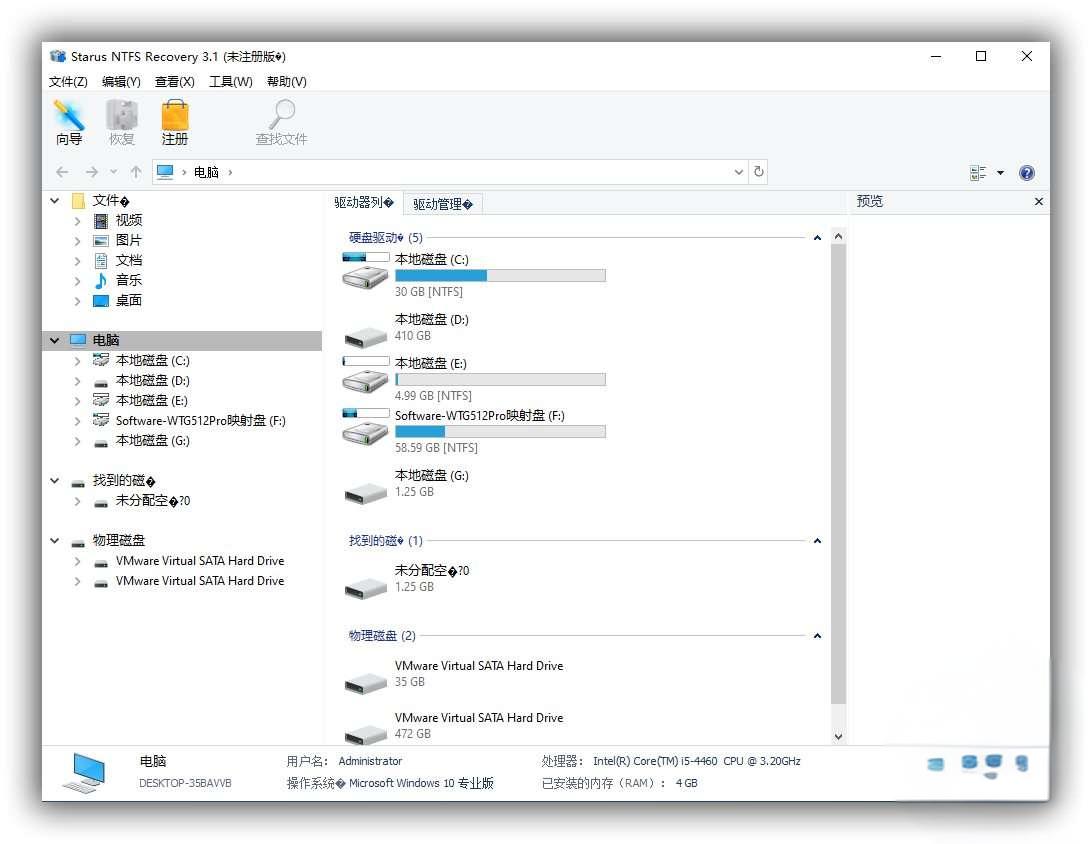Viewport: 1092px width, 844px height.
Task: Open the help question mark icon
Action: coord(1027,173)
